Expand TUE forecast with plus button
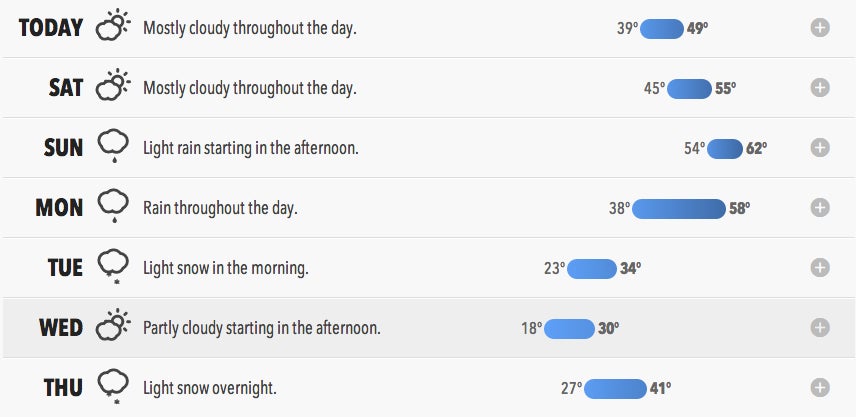The width and height of the screenshot is (856, 417). click(820, 268)
